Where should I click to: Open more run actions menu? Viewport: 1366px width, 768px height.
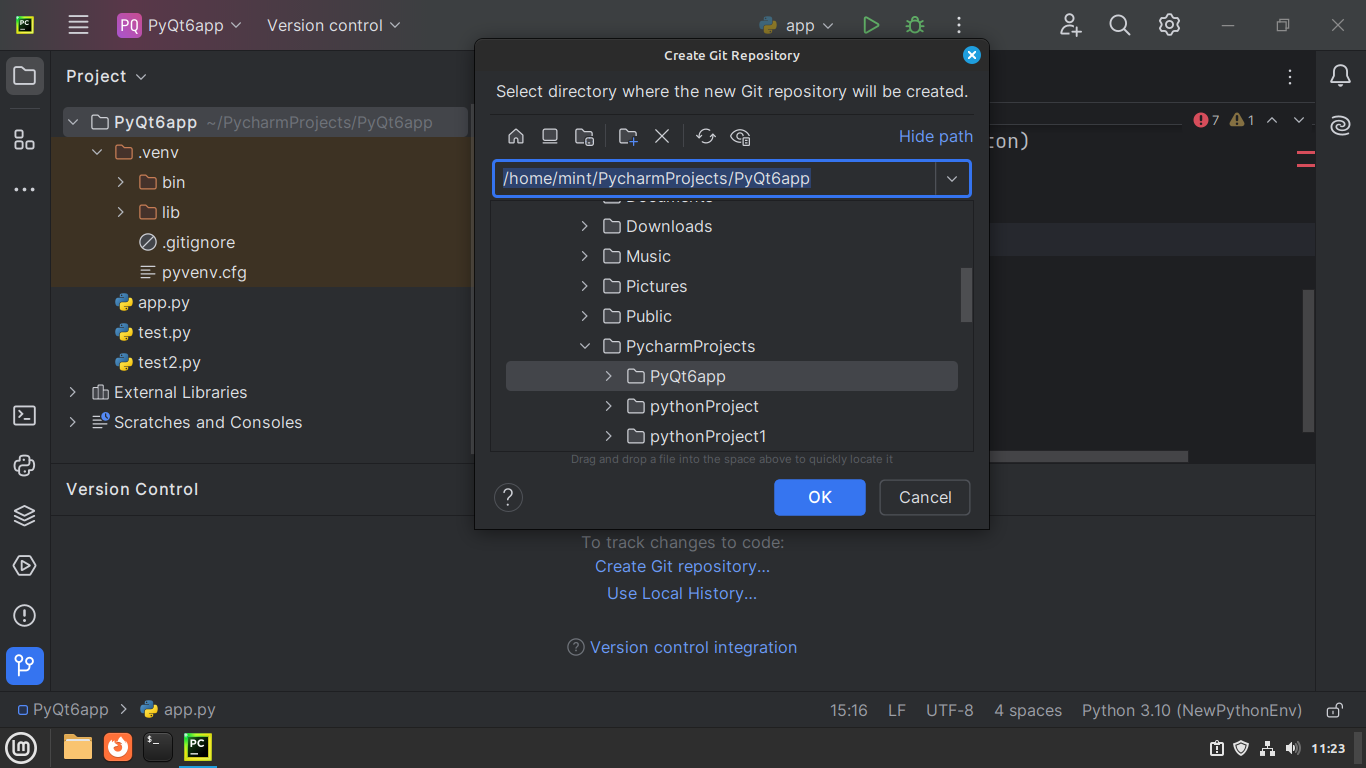[958, 25]
